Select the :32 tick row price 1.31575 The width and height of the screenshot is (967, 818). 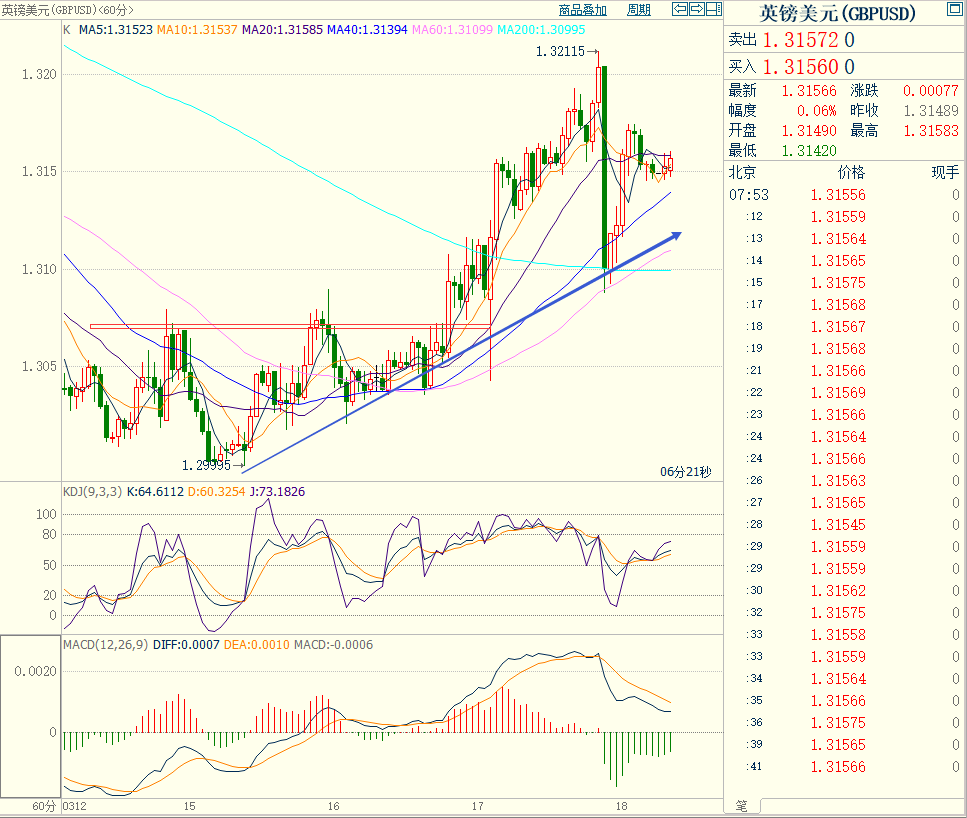click(x=838, y=613)
